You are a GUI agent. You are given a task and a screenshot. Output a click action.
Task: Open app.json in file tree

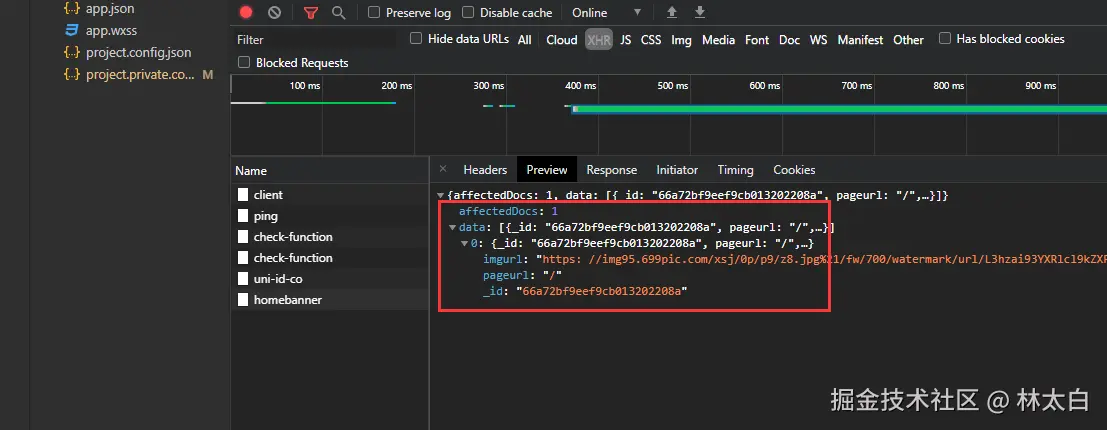click(x=109, y=9)
